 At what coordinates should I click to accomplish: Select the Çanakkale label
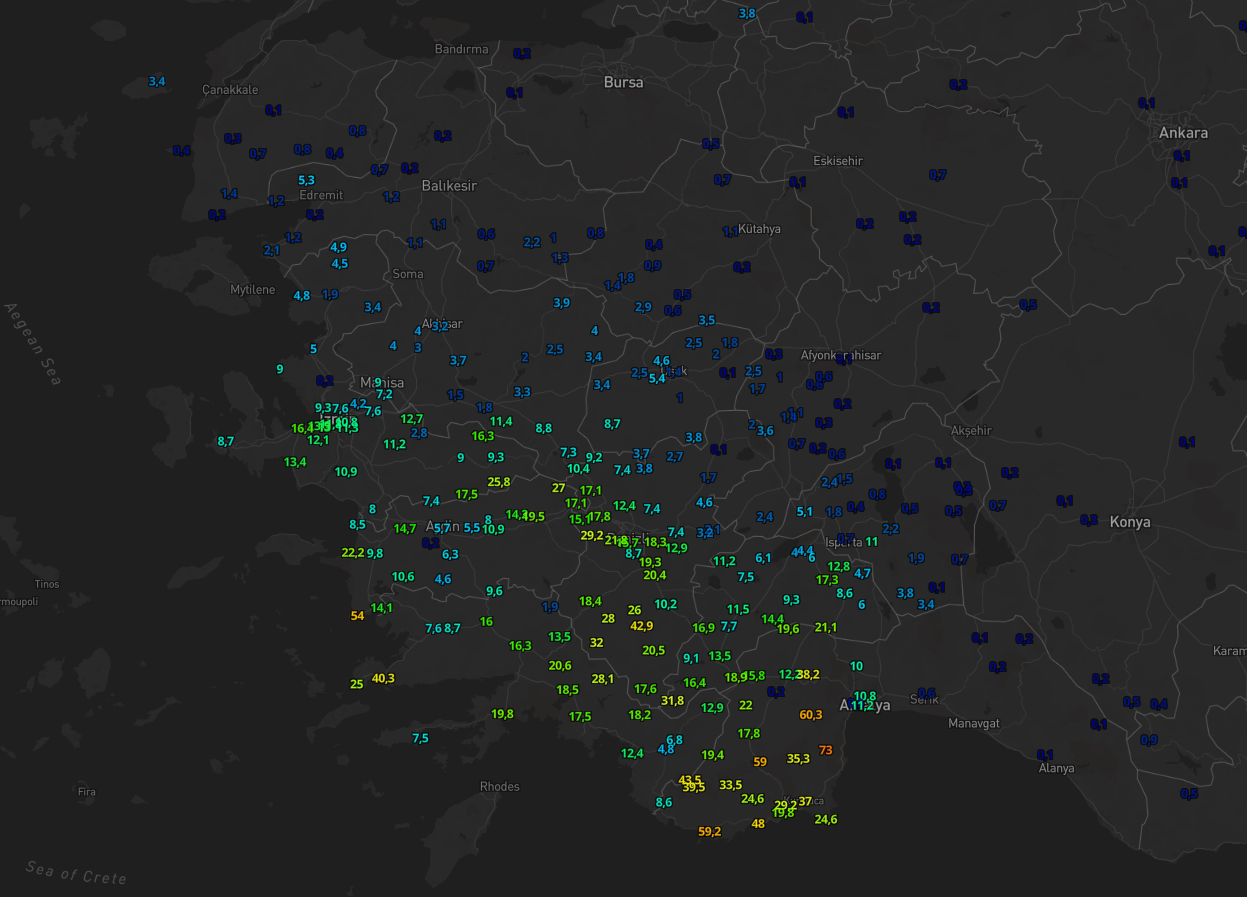pyautogui.click(x=230, y=90)
